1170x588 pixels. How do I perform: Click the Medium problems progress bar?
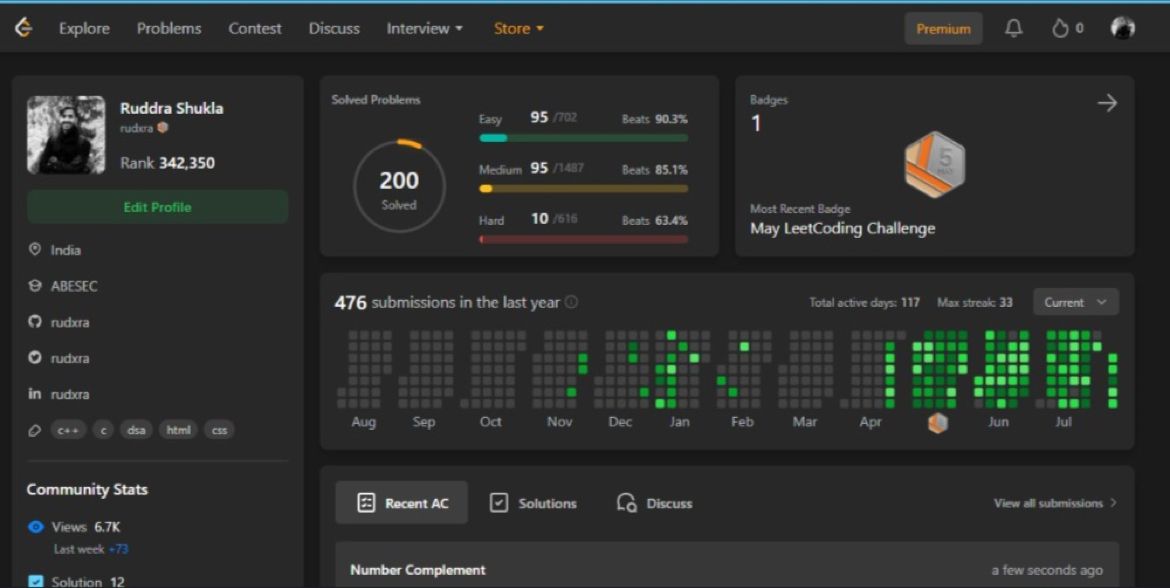tap(584, 189)
